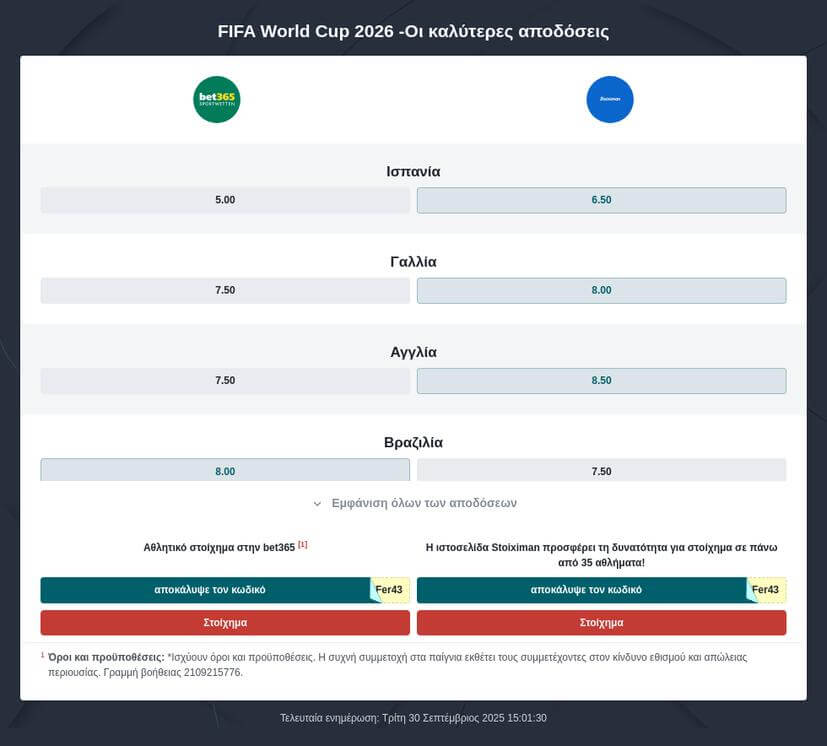The image size is (827, 746).
Task: Reveal the Stoiximan promo code
Action: [581, 590]
